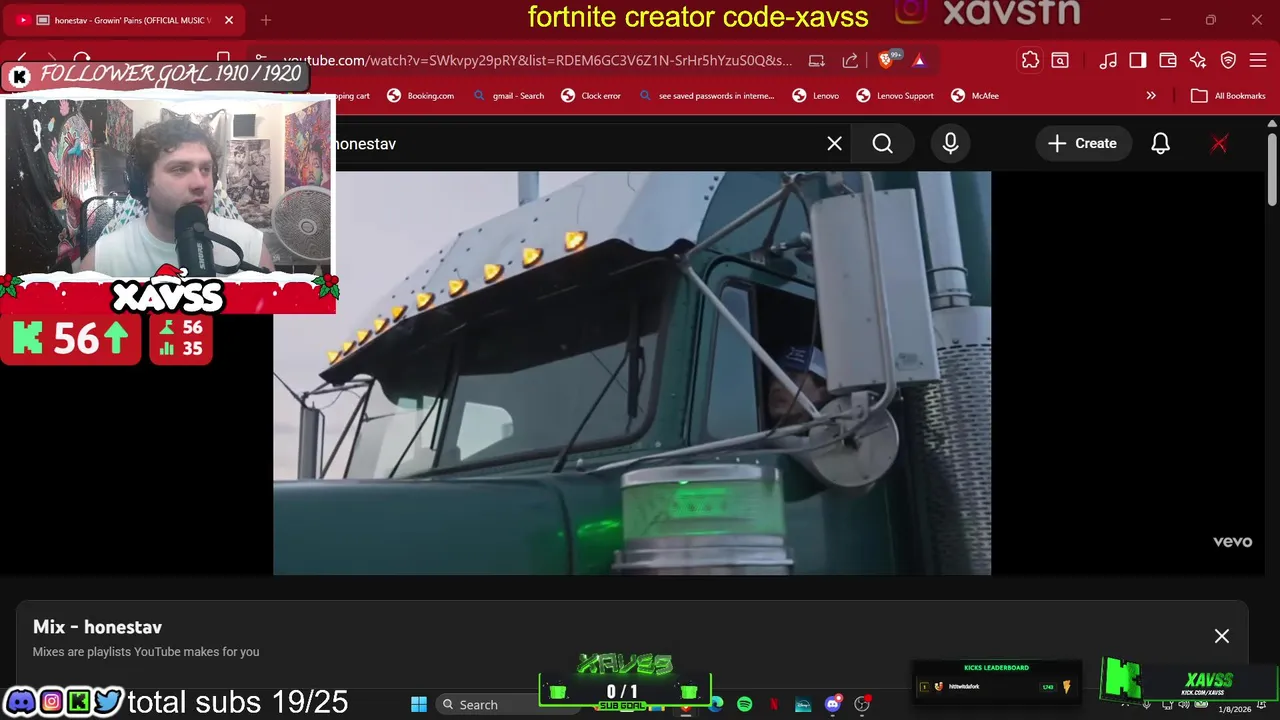Click the Mix - honestav playlist title
1280x720 pixels.
[x=97, y=627]
